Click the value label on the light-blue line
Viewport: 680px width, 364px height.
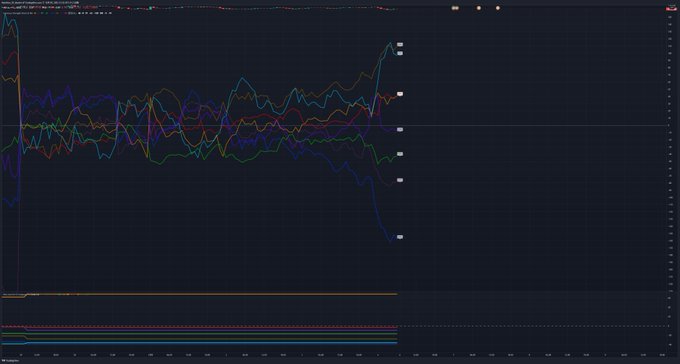pos(399,53)
